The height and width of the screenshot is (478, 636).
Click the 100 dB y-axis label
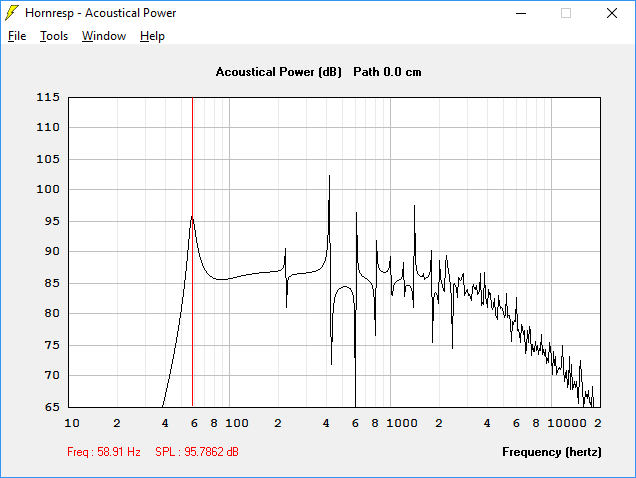point(48,189)
